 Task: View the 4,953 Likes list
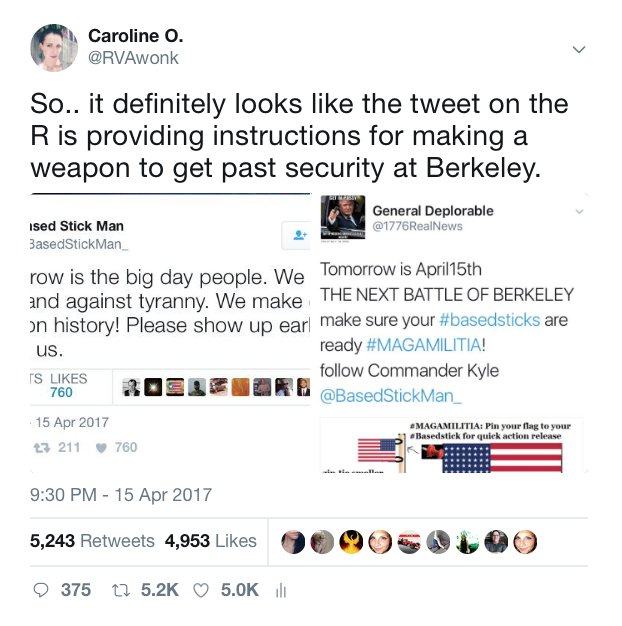point(210,541)
